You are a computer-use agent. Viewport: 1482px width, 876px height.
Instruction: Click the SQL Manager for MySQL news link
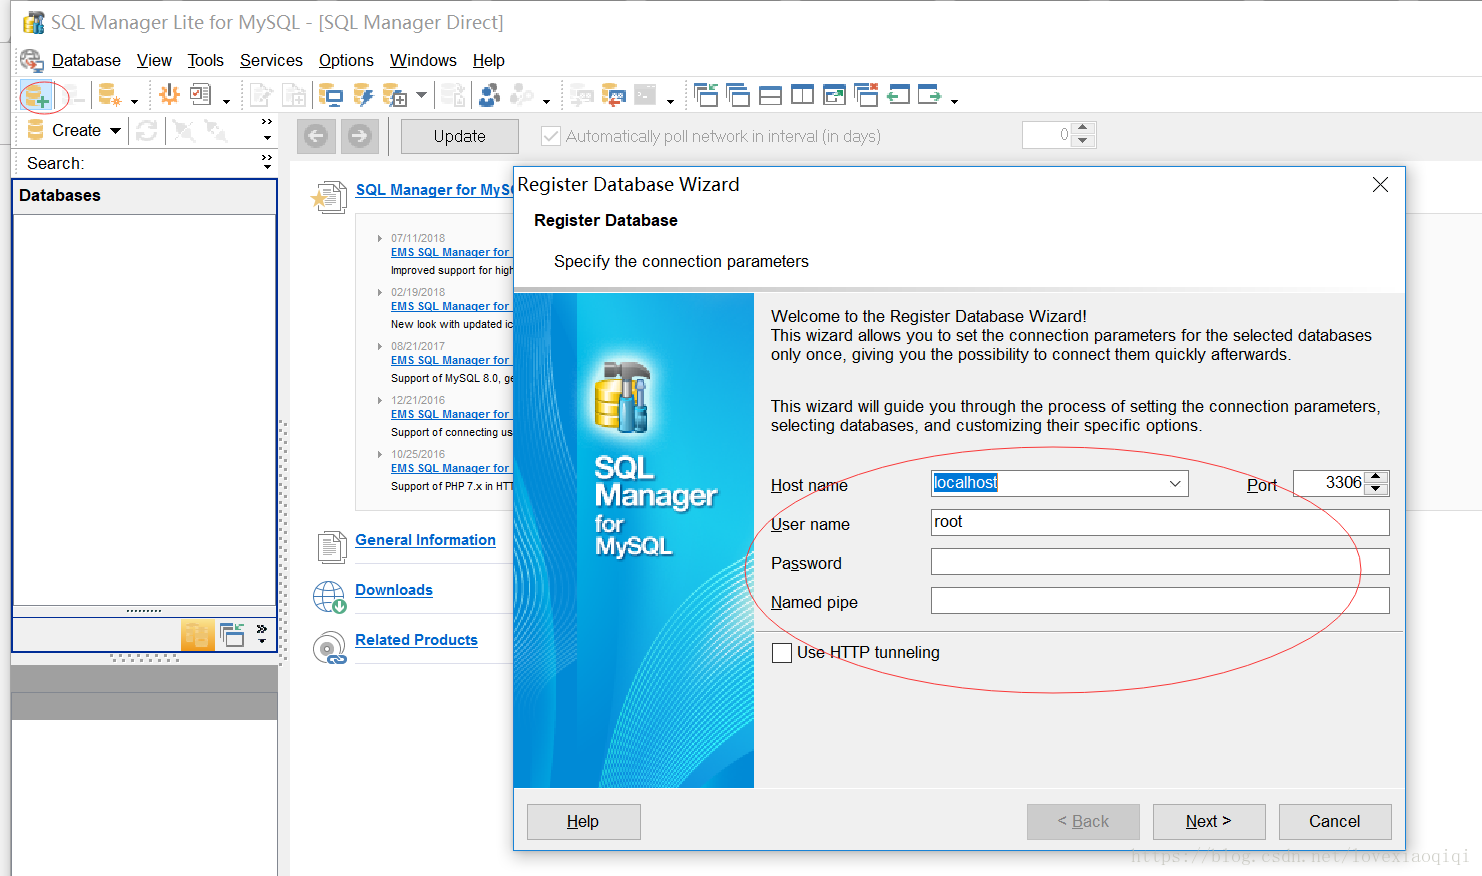pos(435,190)
